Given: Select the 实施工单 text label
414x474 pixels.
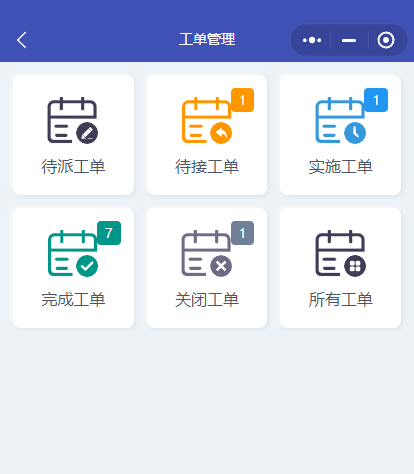Looking at the screenshot, I should click(341, 167).
